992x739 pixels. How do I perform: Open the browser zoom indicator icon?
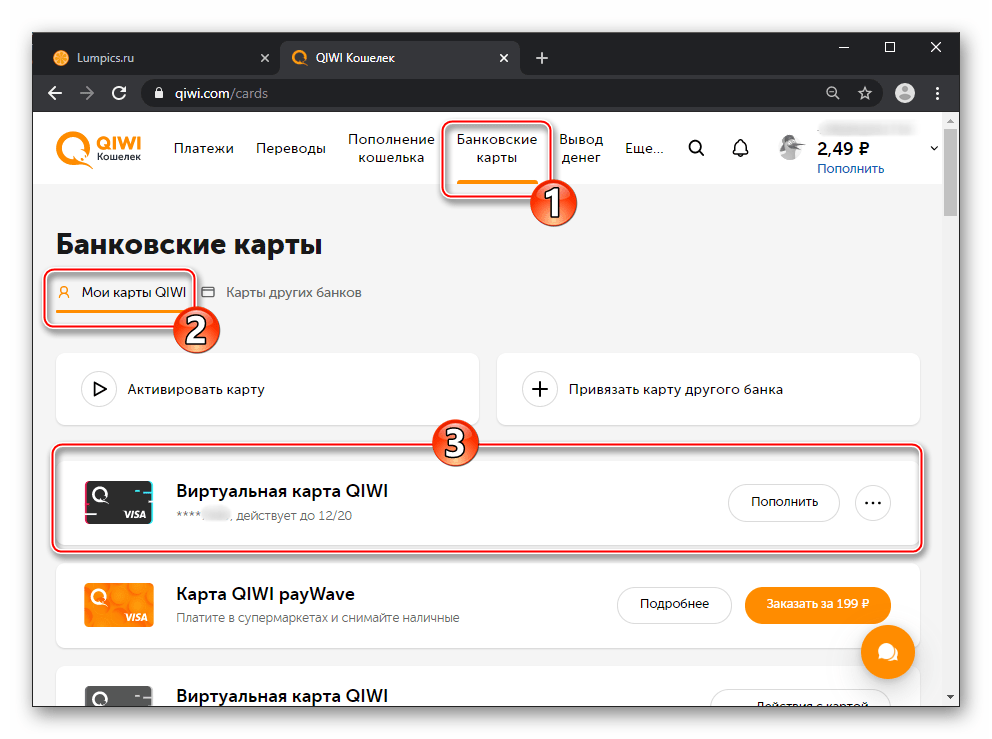point(833,94)
